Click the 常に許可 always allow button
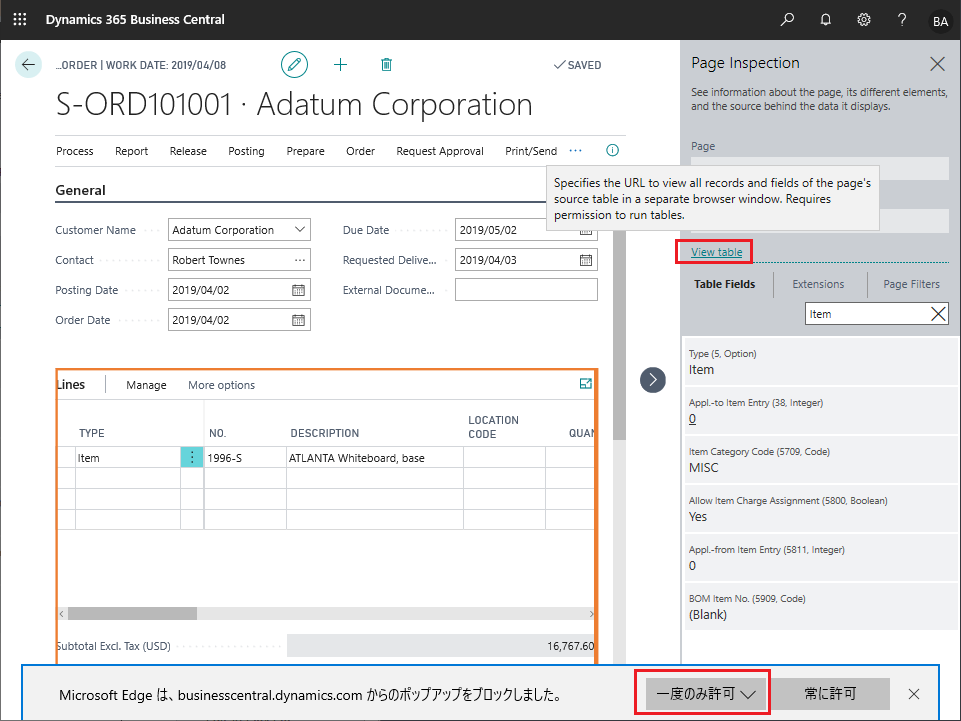The image size is (961, 721). click(830, 694)
